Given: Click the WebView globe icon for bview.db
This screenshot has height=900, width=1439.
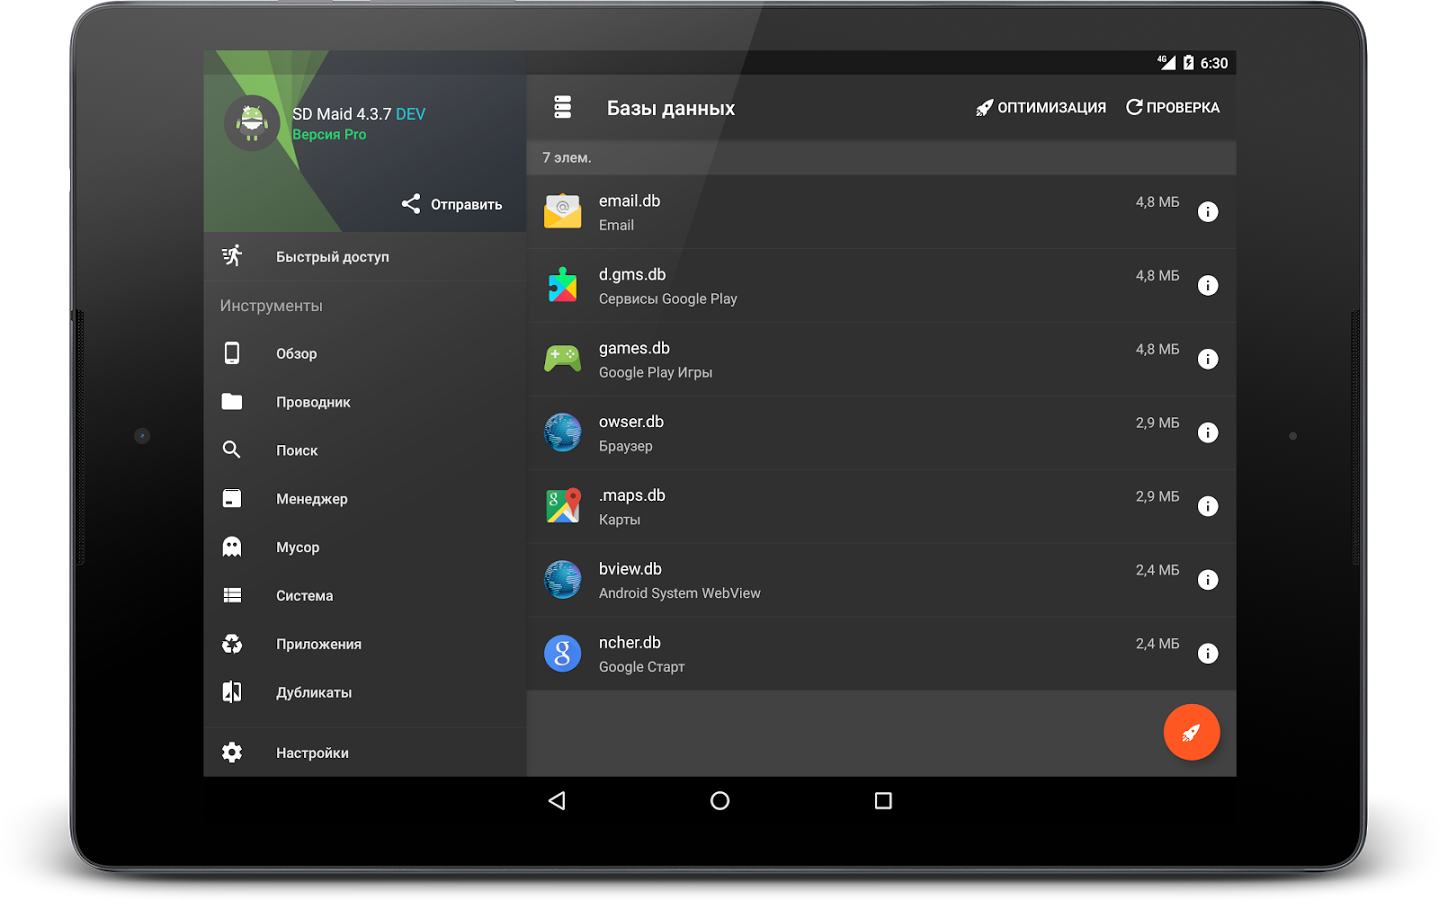Looking at the screenshot, I should tap(563, 580).
